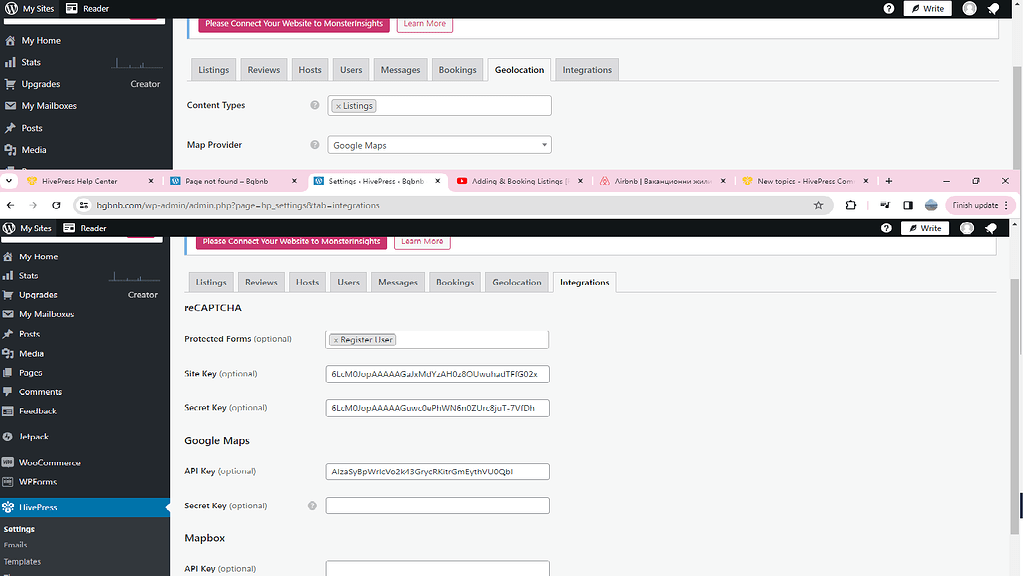
Task: Click the browser address bar URL
Action: click(x=238, y=205)
